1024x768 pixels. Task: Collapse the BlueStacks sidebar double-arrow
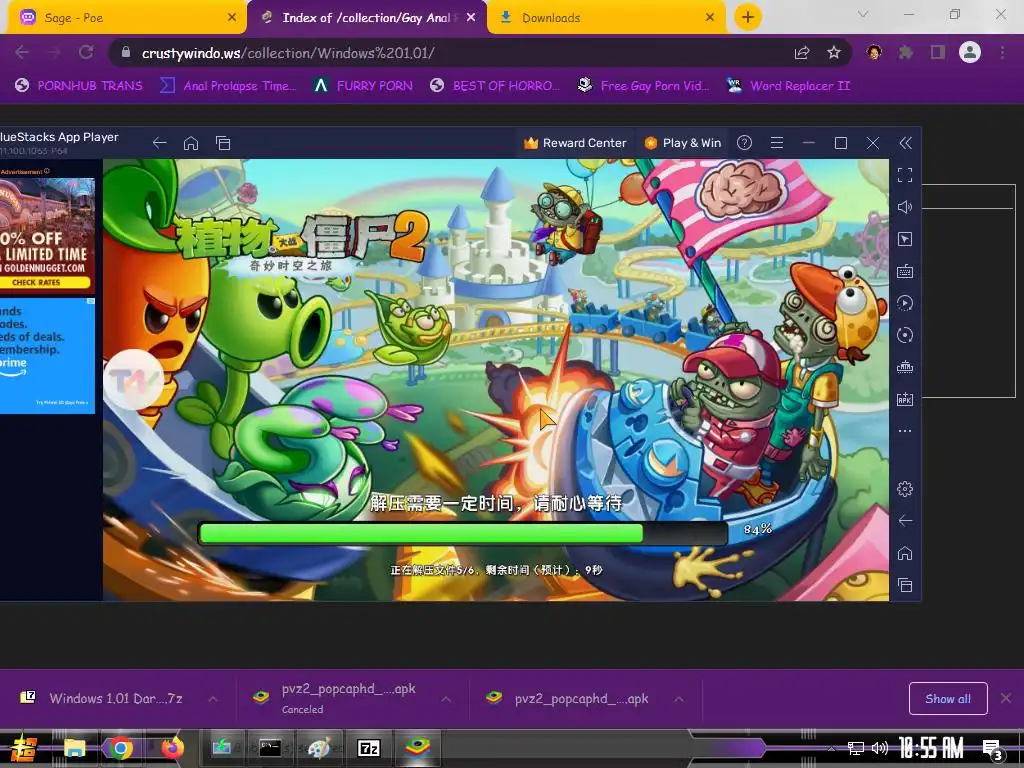click(905, 143)
